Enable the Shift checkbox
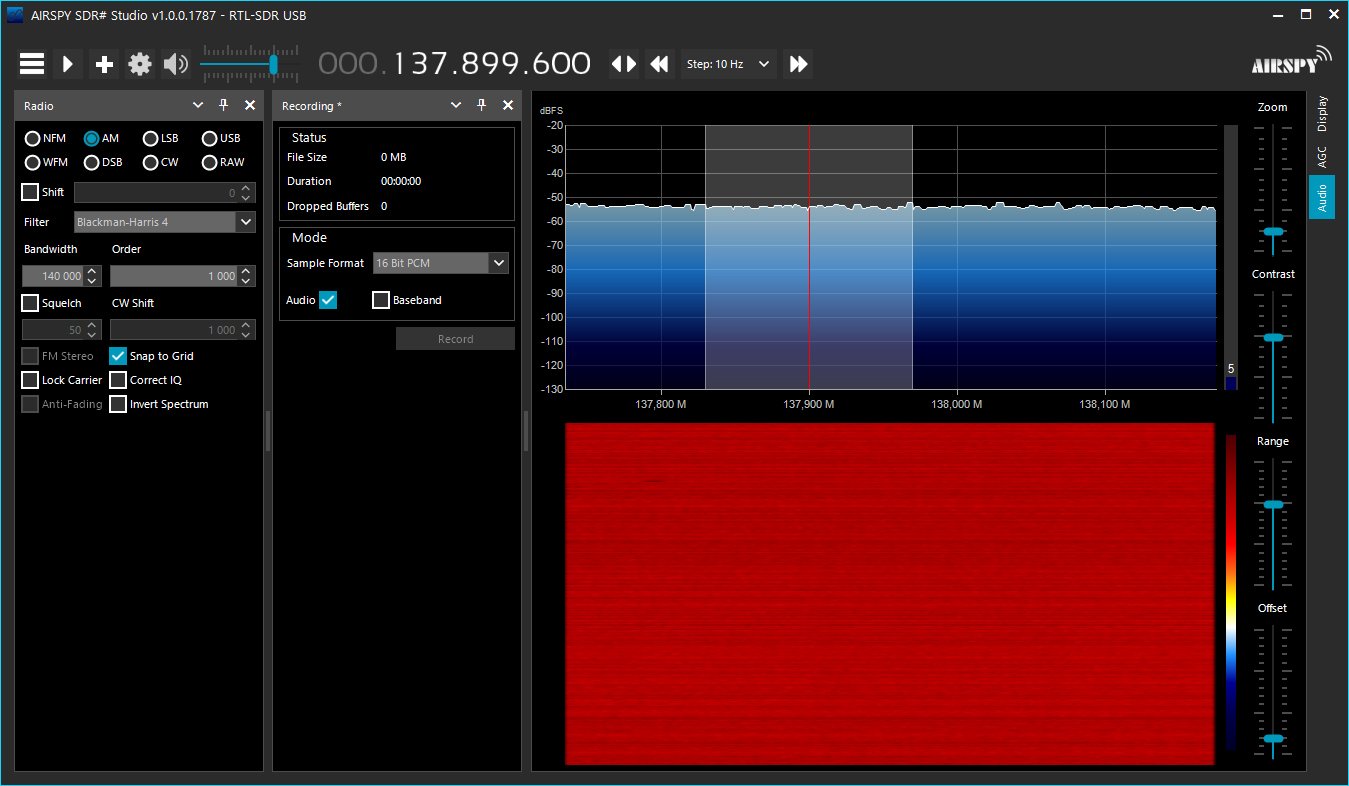The height and width of the screenshot is (786, 1349). point(30,192)
